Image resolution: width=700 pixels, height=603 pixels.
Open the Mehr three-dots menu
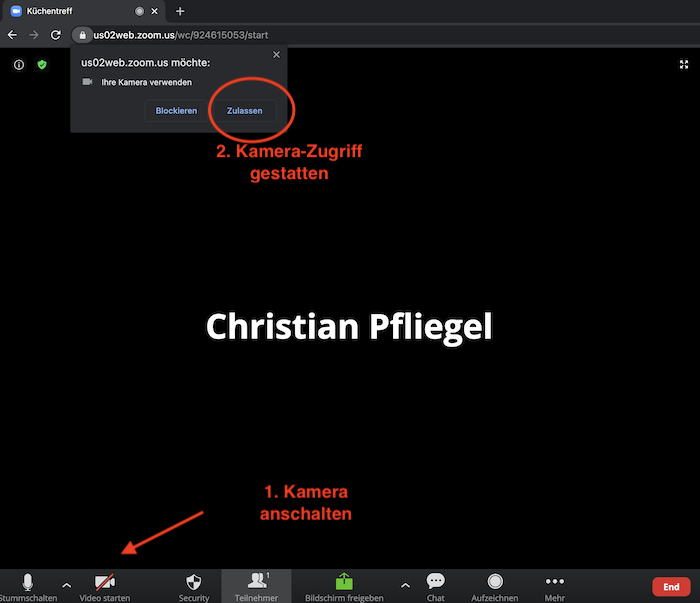[555, 584]
